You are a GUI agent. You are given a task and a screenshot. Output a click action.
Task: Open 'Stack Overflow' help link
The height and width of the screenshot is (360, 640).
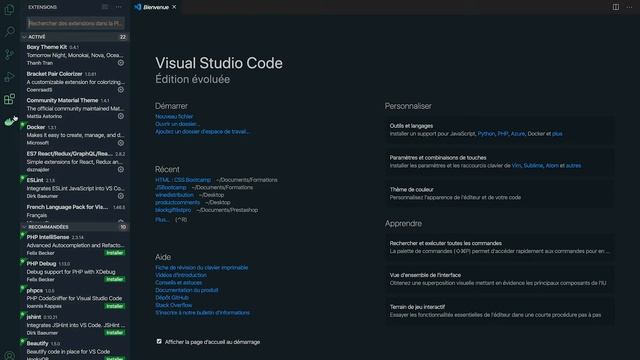(173, 305)
